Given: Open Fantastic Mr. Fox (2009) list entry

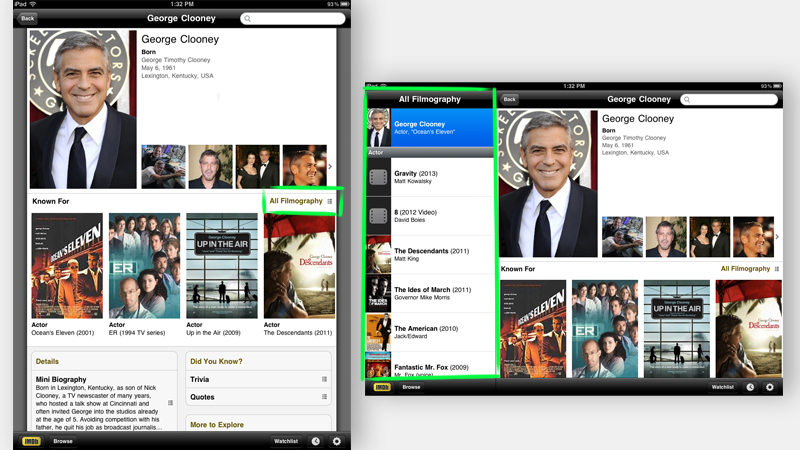Looking at the screenshot, I should pyautogui.click(x=430, y=364).
